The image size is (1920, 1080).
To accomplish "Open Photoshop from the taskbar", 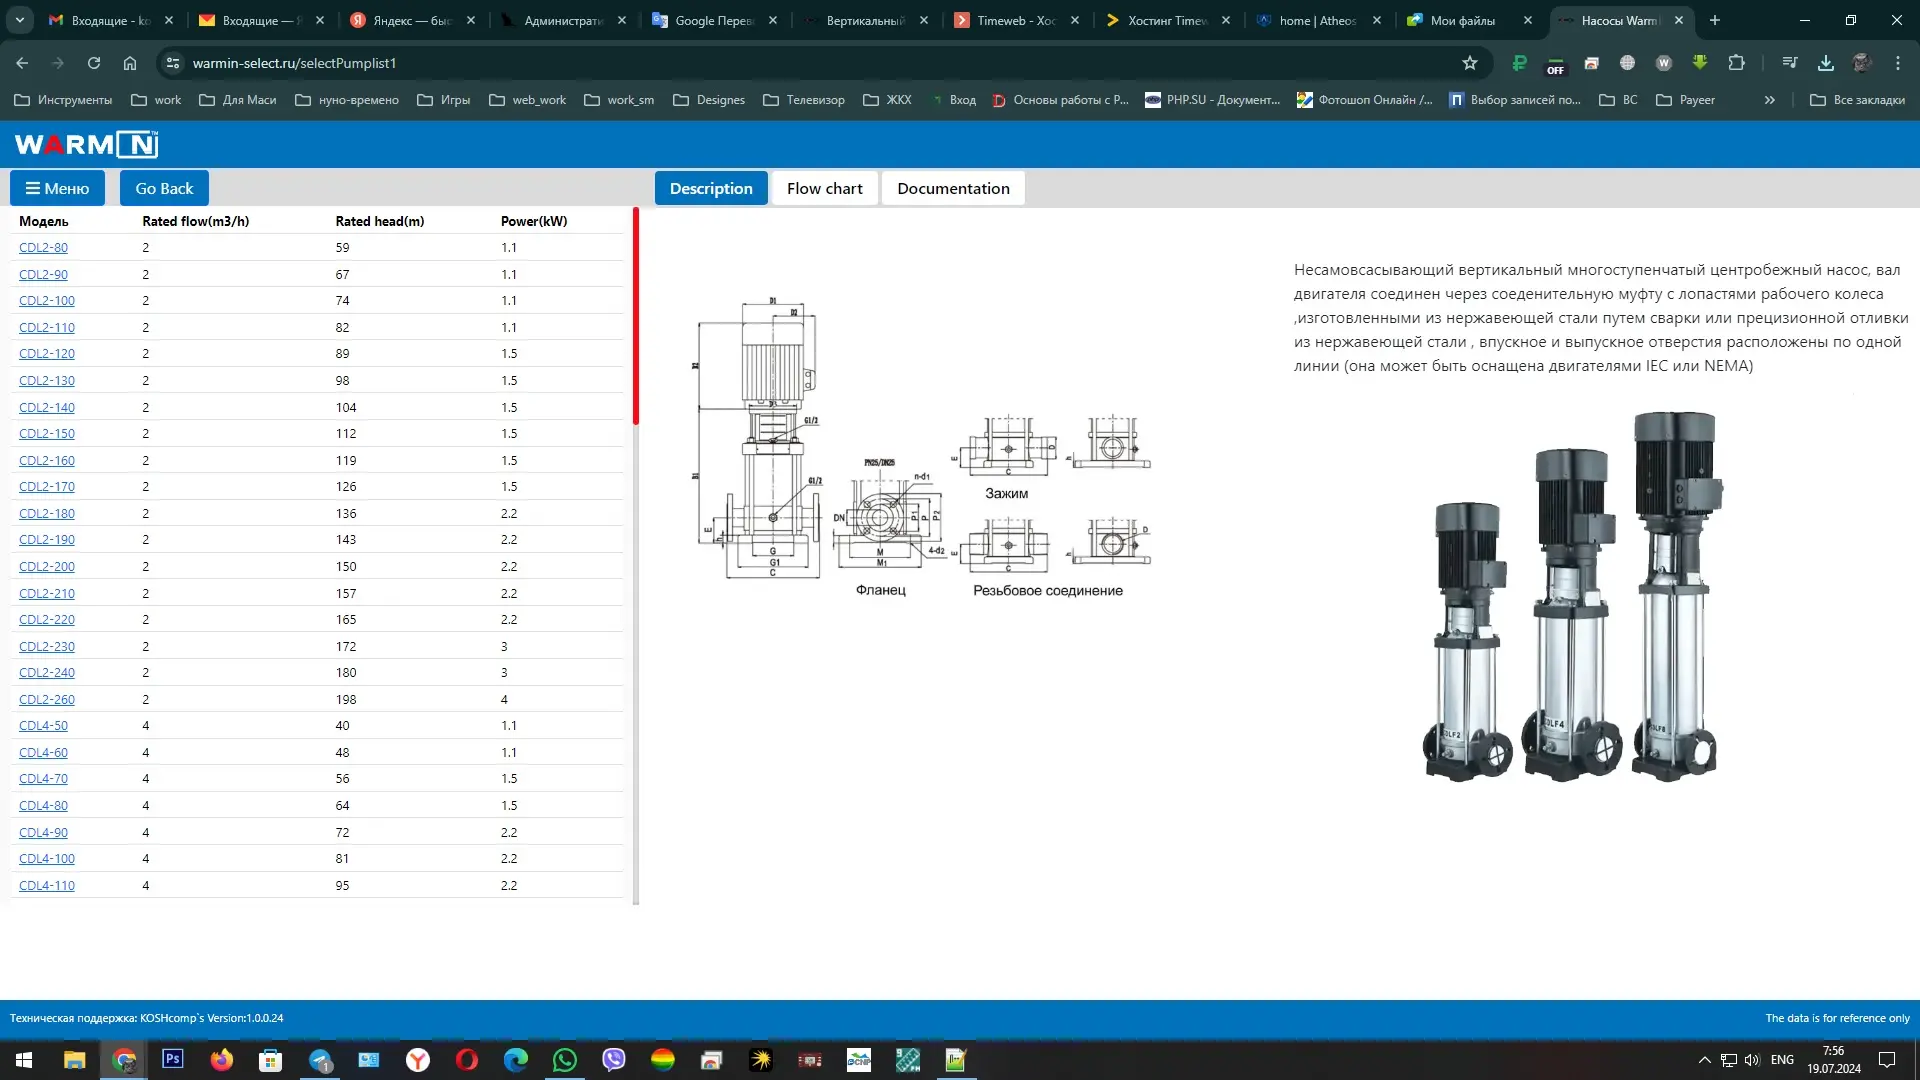I will tap(173, 1060).
